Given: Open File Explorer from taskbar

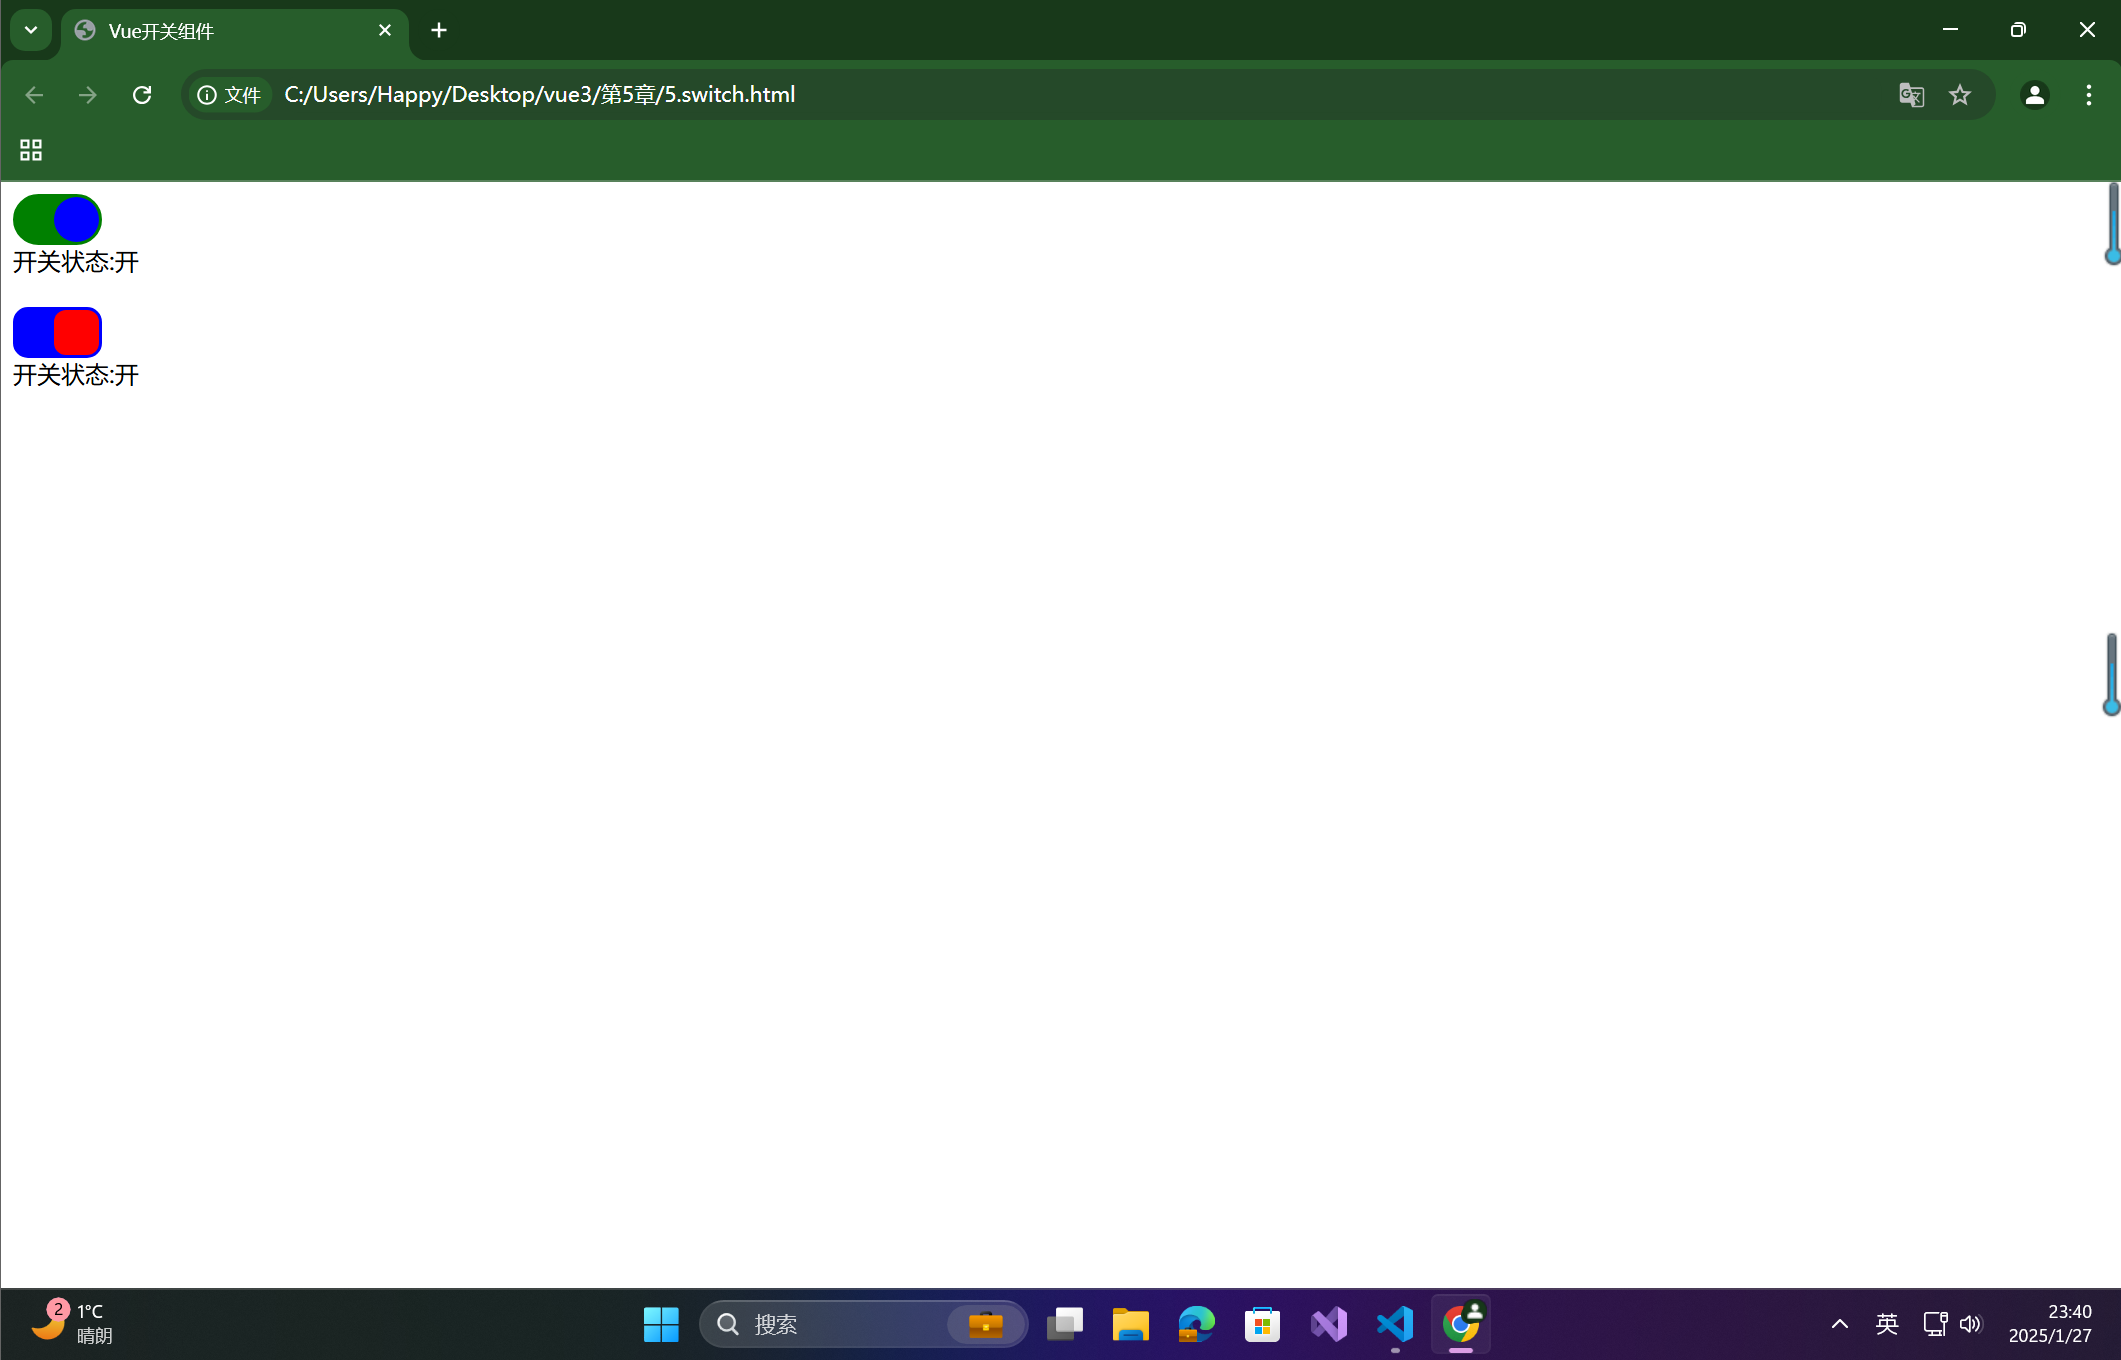Looking at the screenshot, I should pyautogui.click(x=1130, y=1324).
